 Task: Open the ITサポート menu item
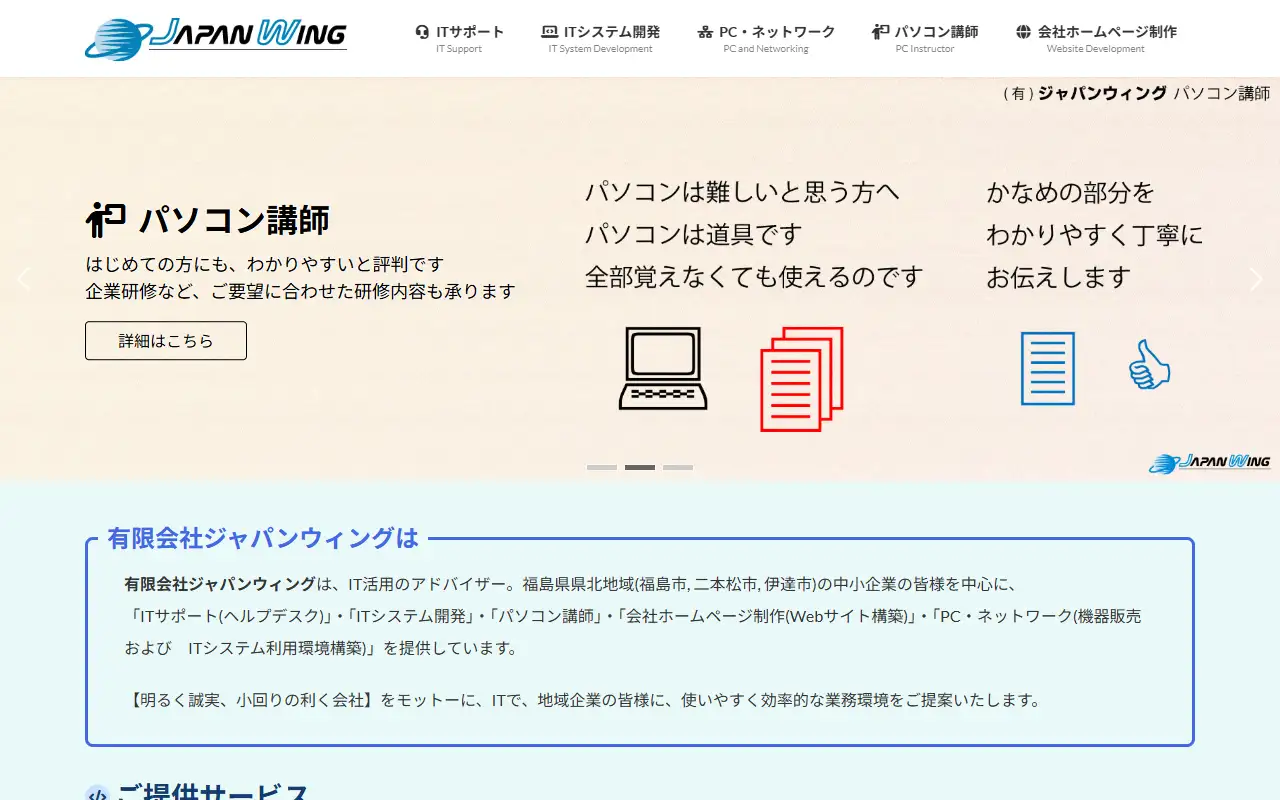pos(459,38)
